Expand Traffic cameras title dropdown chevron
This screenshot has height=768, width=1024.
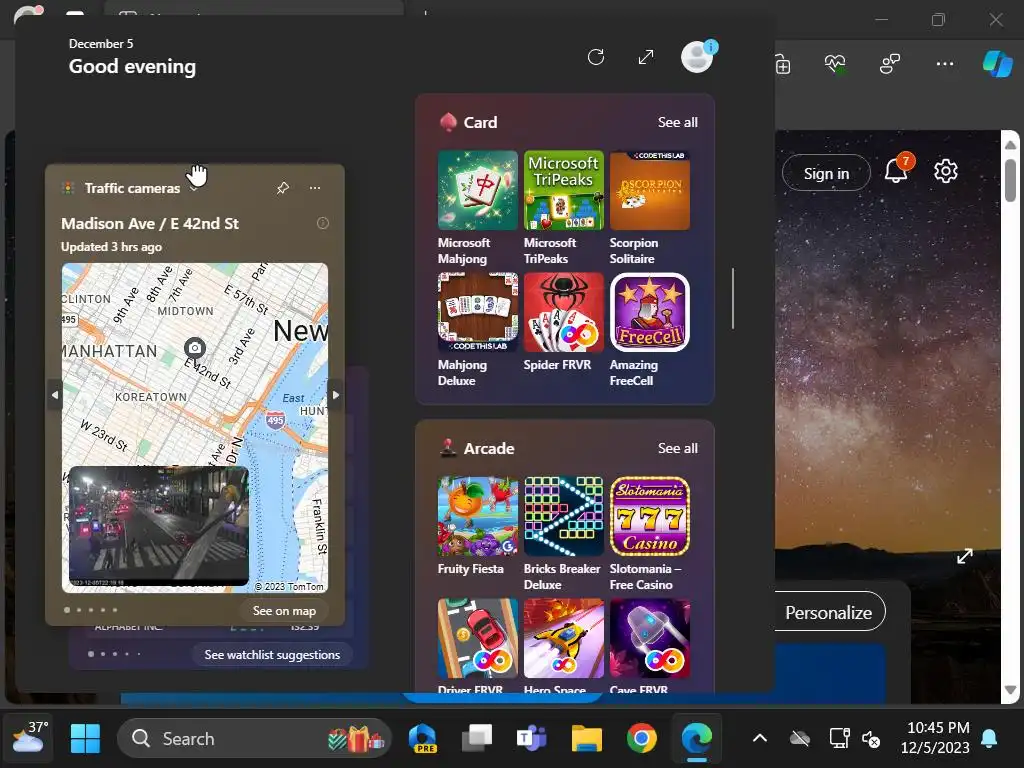click(193, 189)
